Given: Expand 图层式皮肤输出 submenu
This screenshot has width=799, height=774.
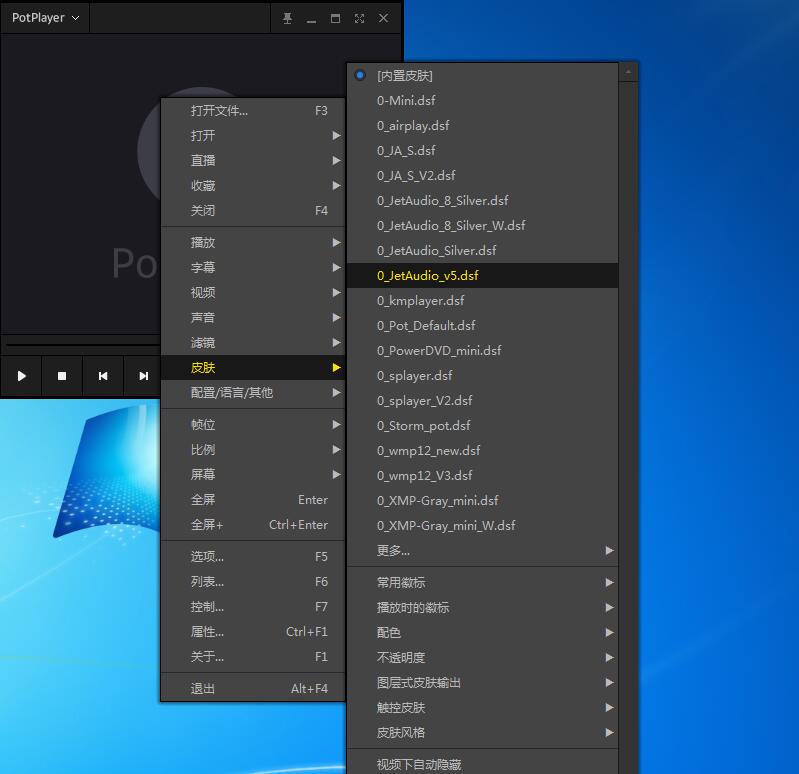Looking at the screenshot, I should (x=482, y=682).
